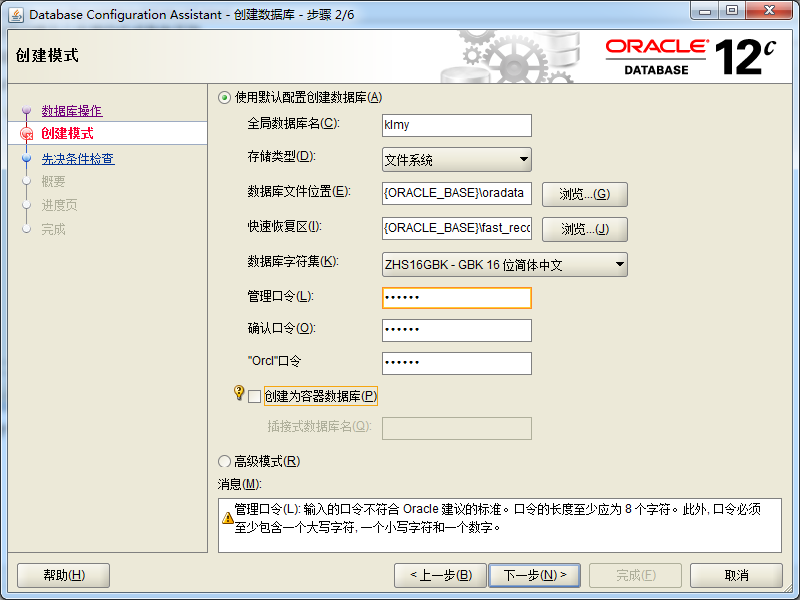
Task: Go back with 上一步 button
Action: (x=441, y=576)
